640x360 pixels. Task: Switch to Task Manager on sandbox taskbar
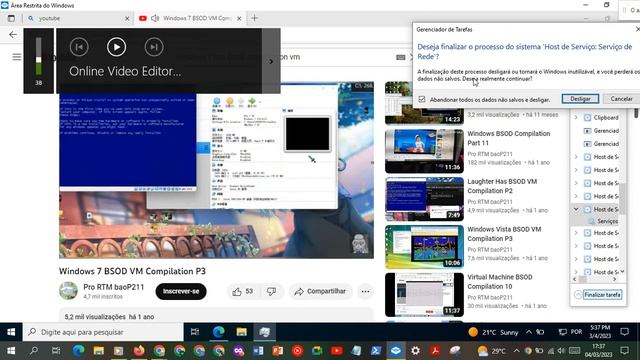(264, 332)
